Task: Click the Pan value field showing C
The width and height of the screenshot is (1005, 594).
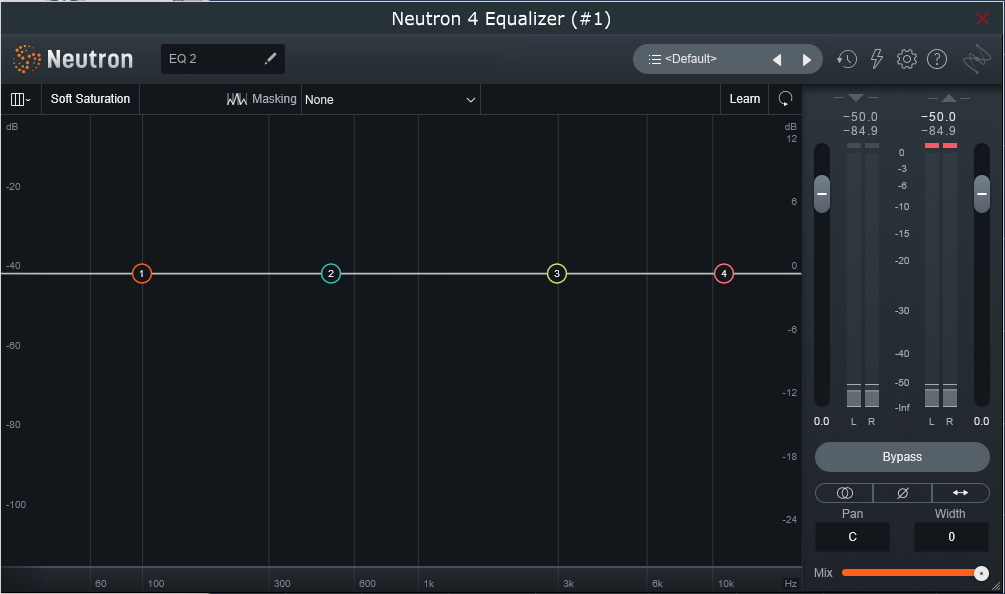Action: 852,537
